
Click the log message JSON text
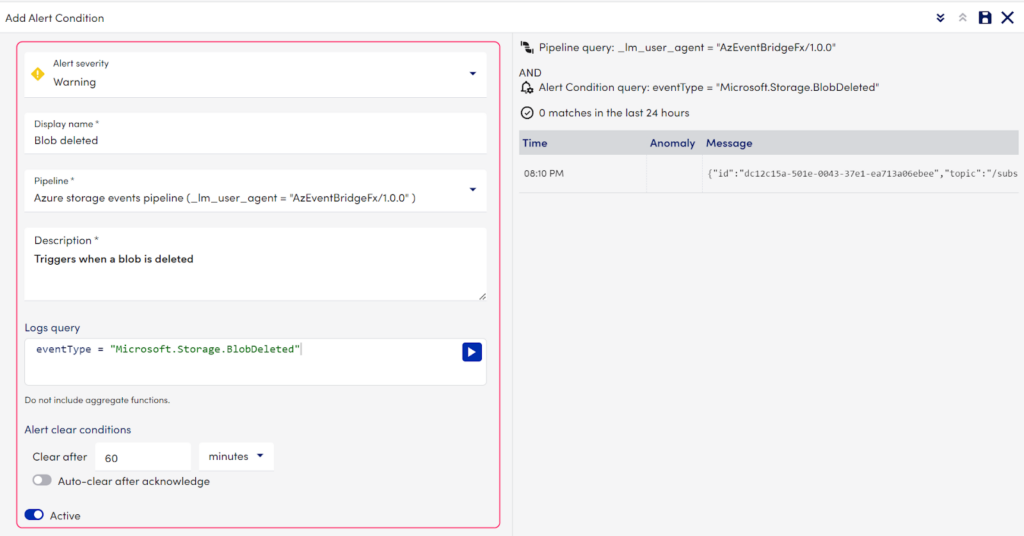862,174
